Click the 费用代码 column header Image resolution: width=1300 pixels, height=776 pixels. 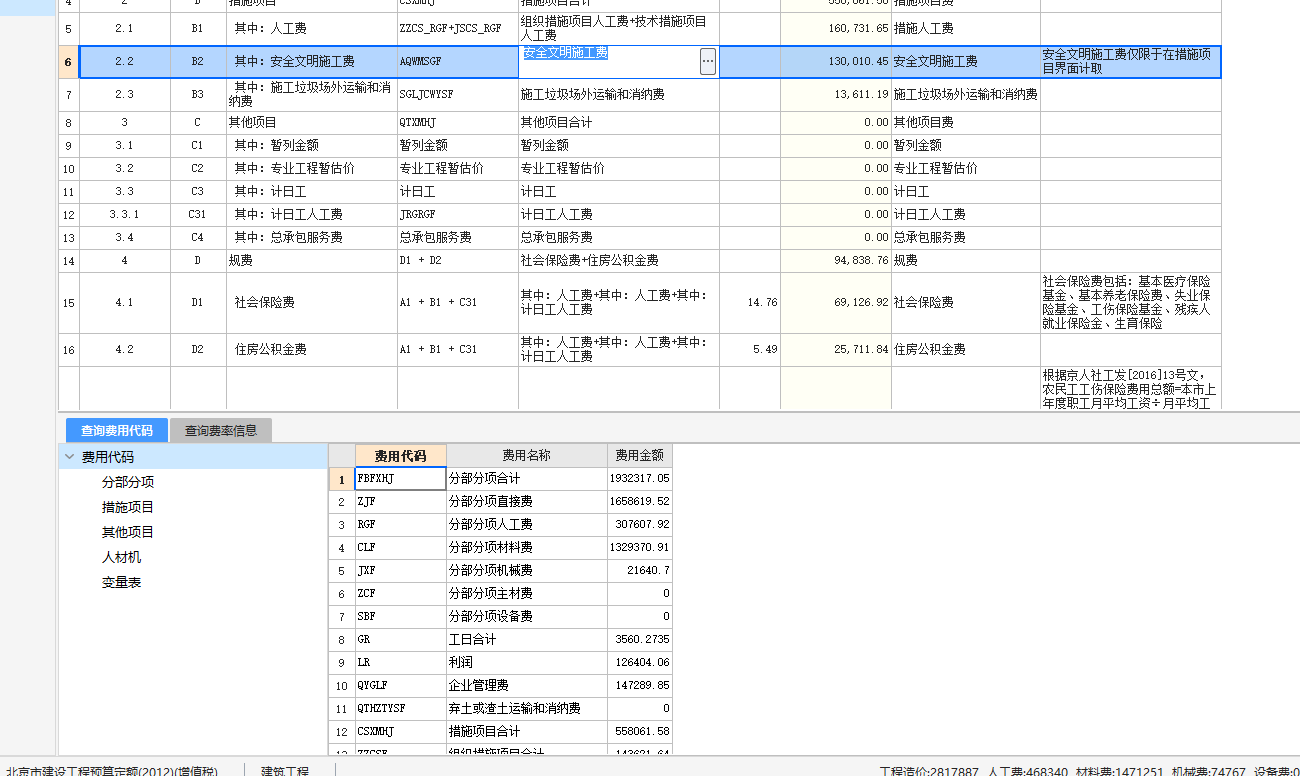pos(400,455)
